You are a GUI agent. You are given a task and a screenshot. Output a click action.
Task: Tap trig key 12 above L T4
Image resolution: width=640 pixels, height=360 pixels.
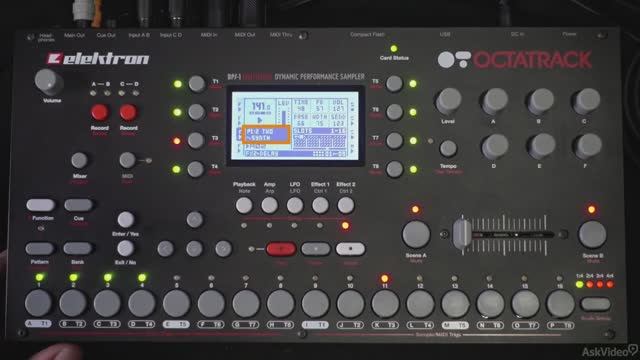click(420, 304)
